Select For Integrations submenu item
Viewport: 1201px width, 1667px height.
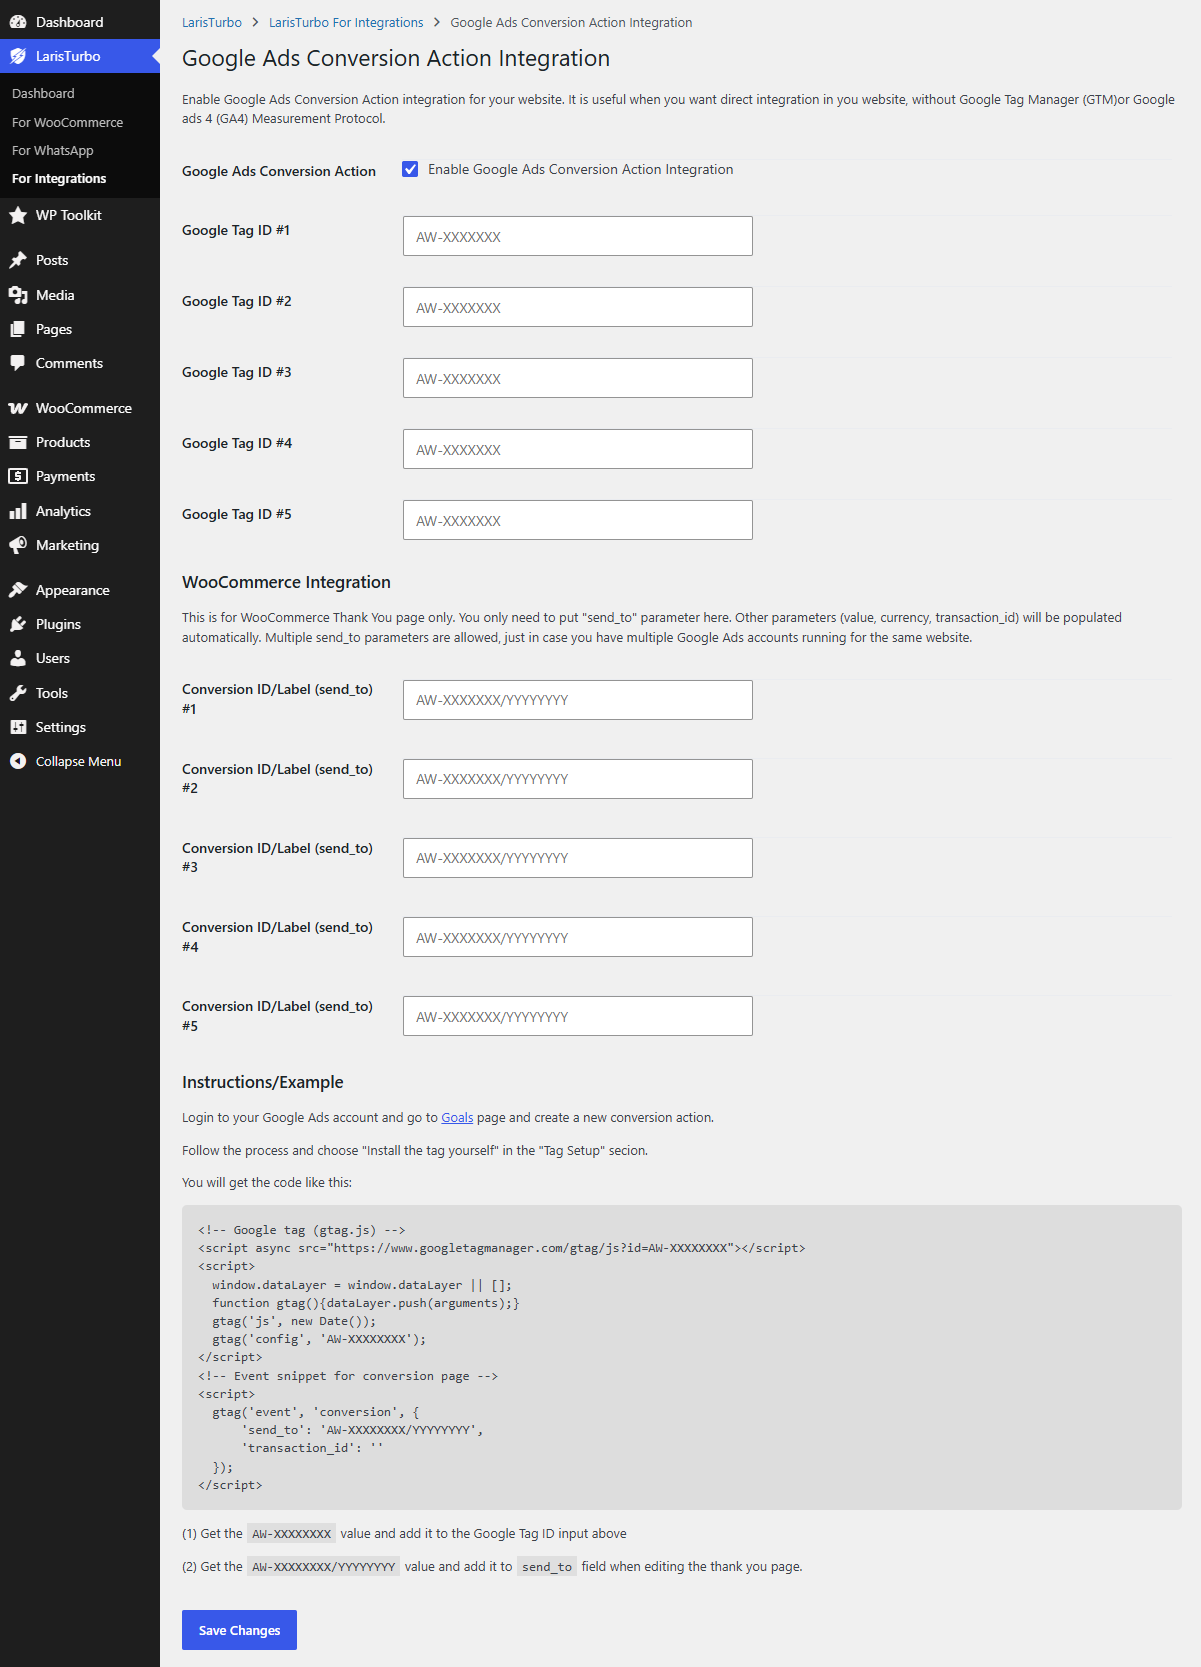[59, 178]
